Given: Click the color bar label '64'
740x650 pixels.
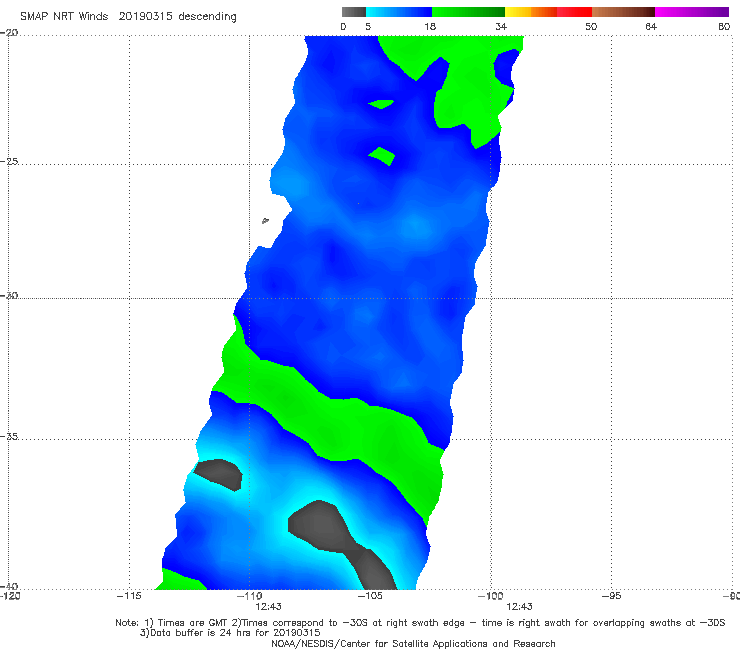Looking at the screenshot, I should click(651, 26).
